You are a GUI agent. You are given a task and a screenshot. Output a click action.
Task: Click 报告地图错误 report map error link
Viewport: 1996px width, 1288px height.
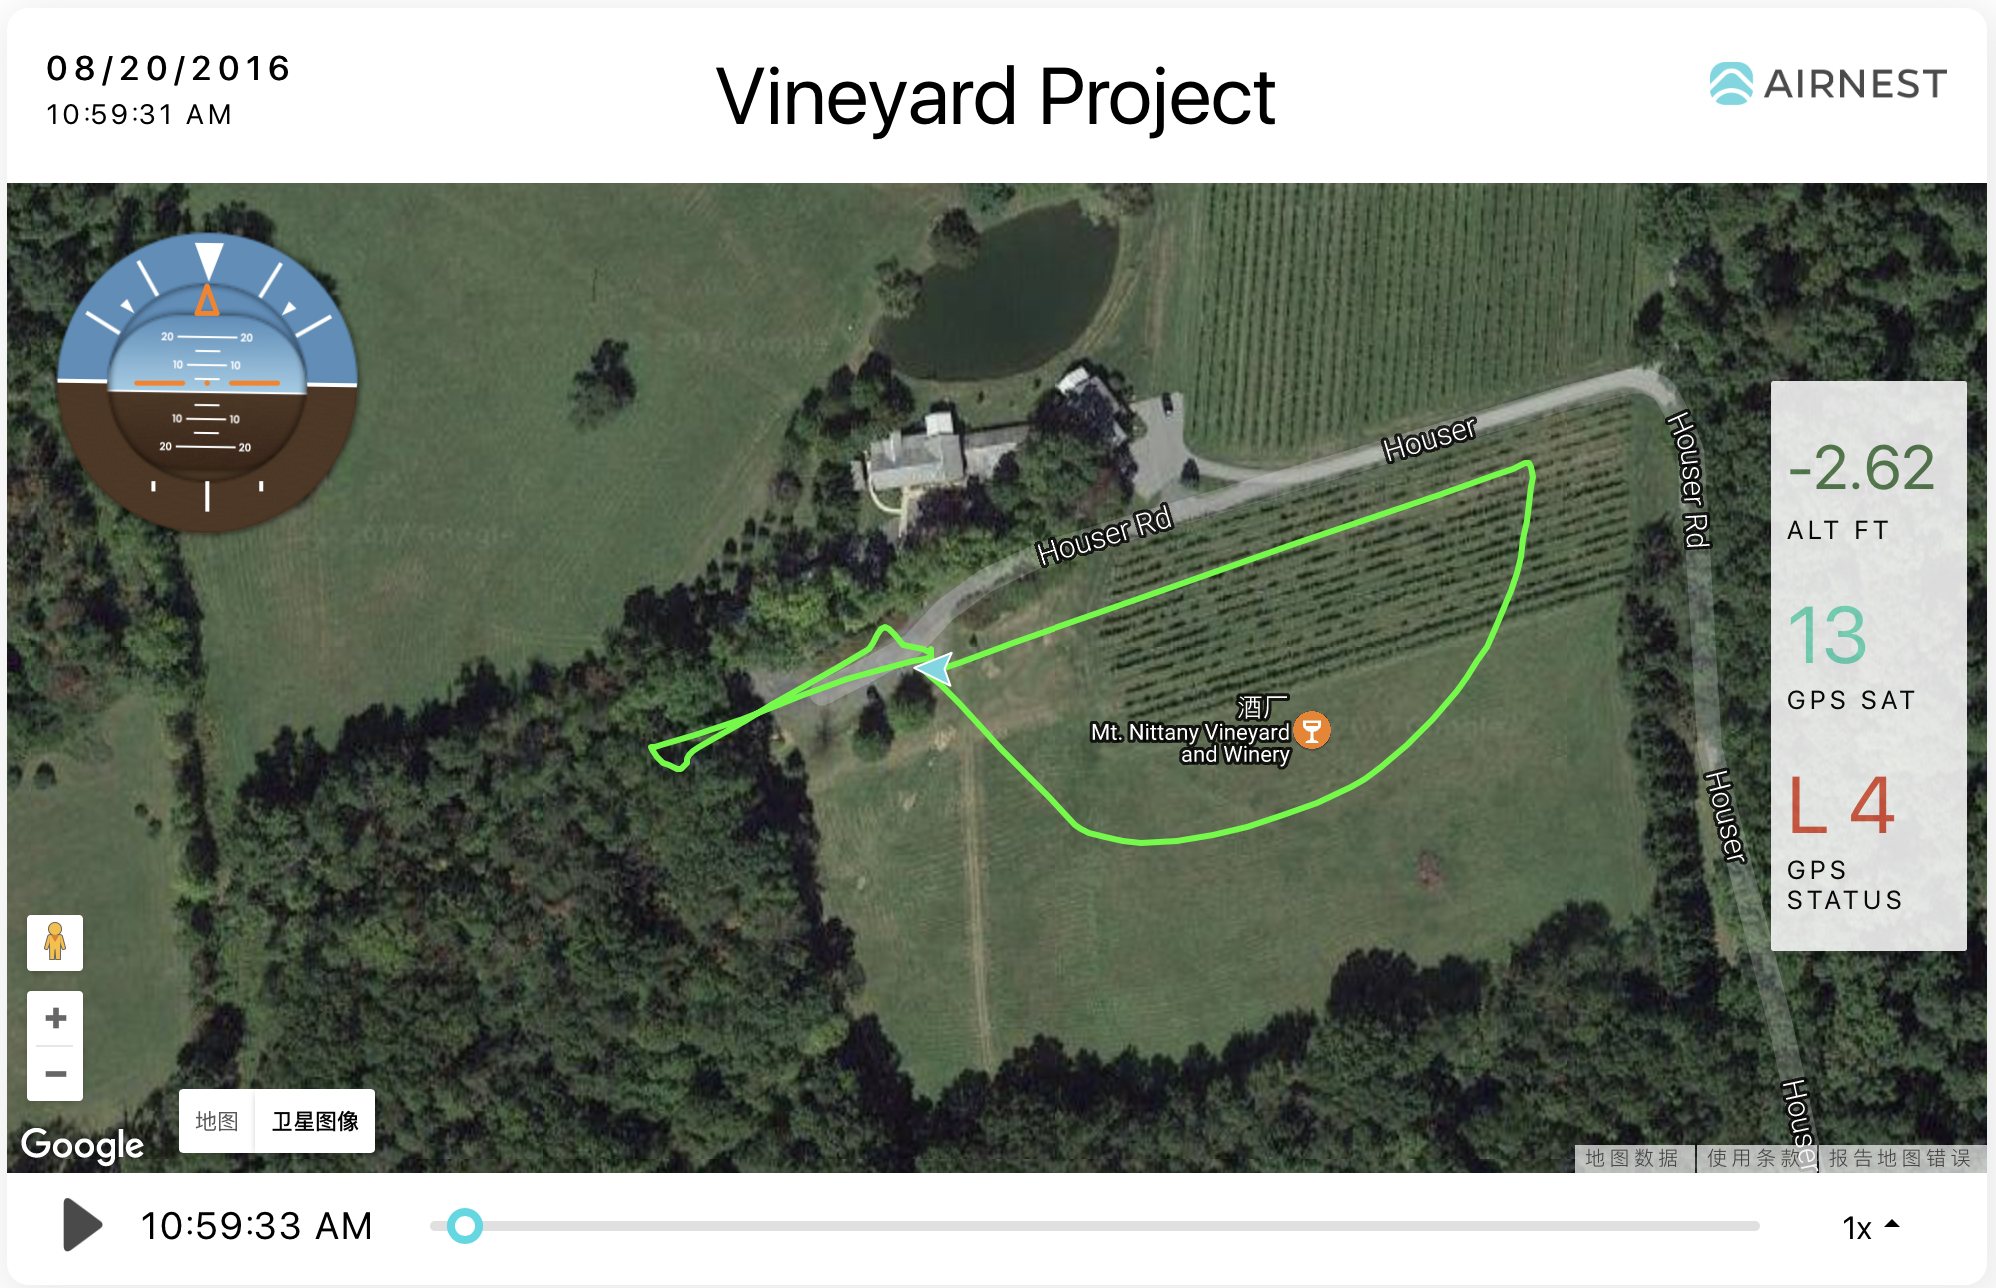pos(1901,1158)
